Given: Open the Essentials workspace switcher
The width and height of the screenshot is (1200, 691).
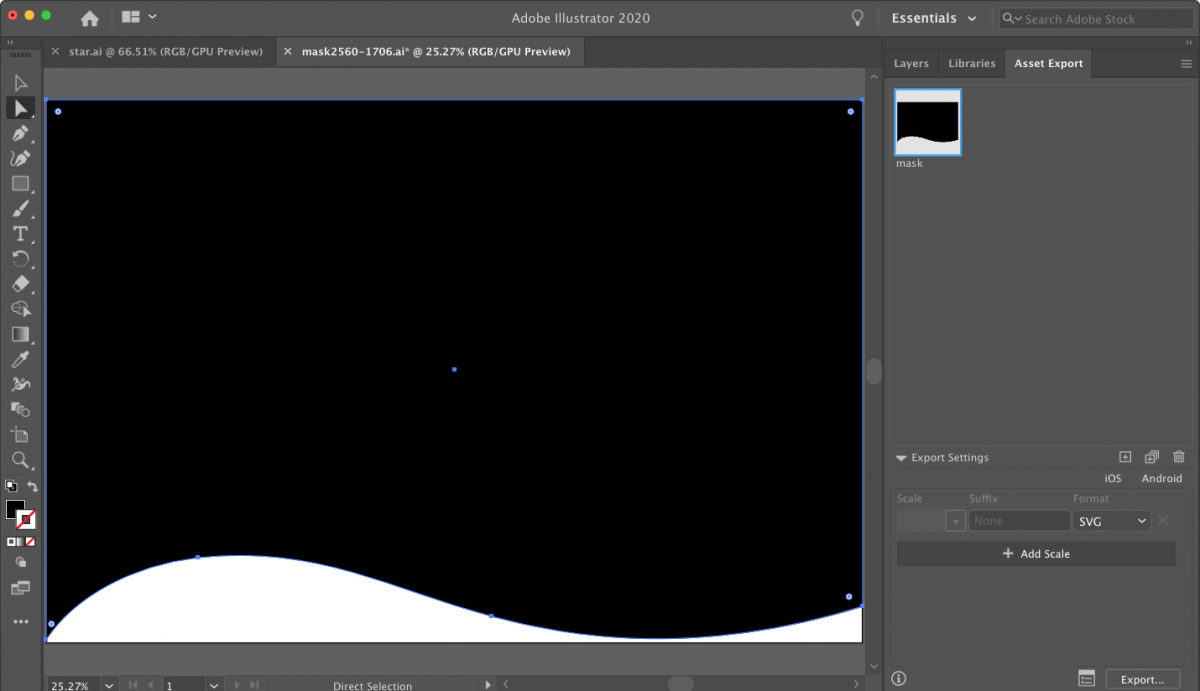Looking at the screenshot, I should (934, 18).
